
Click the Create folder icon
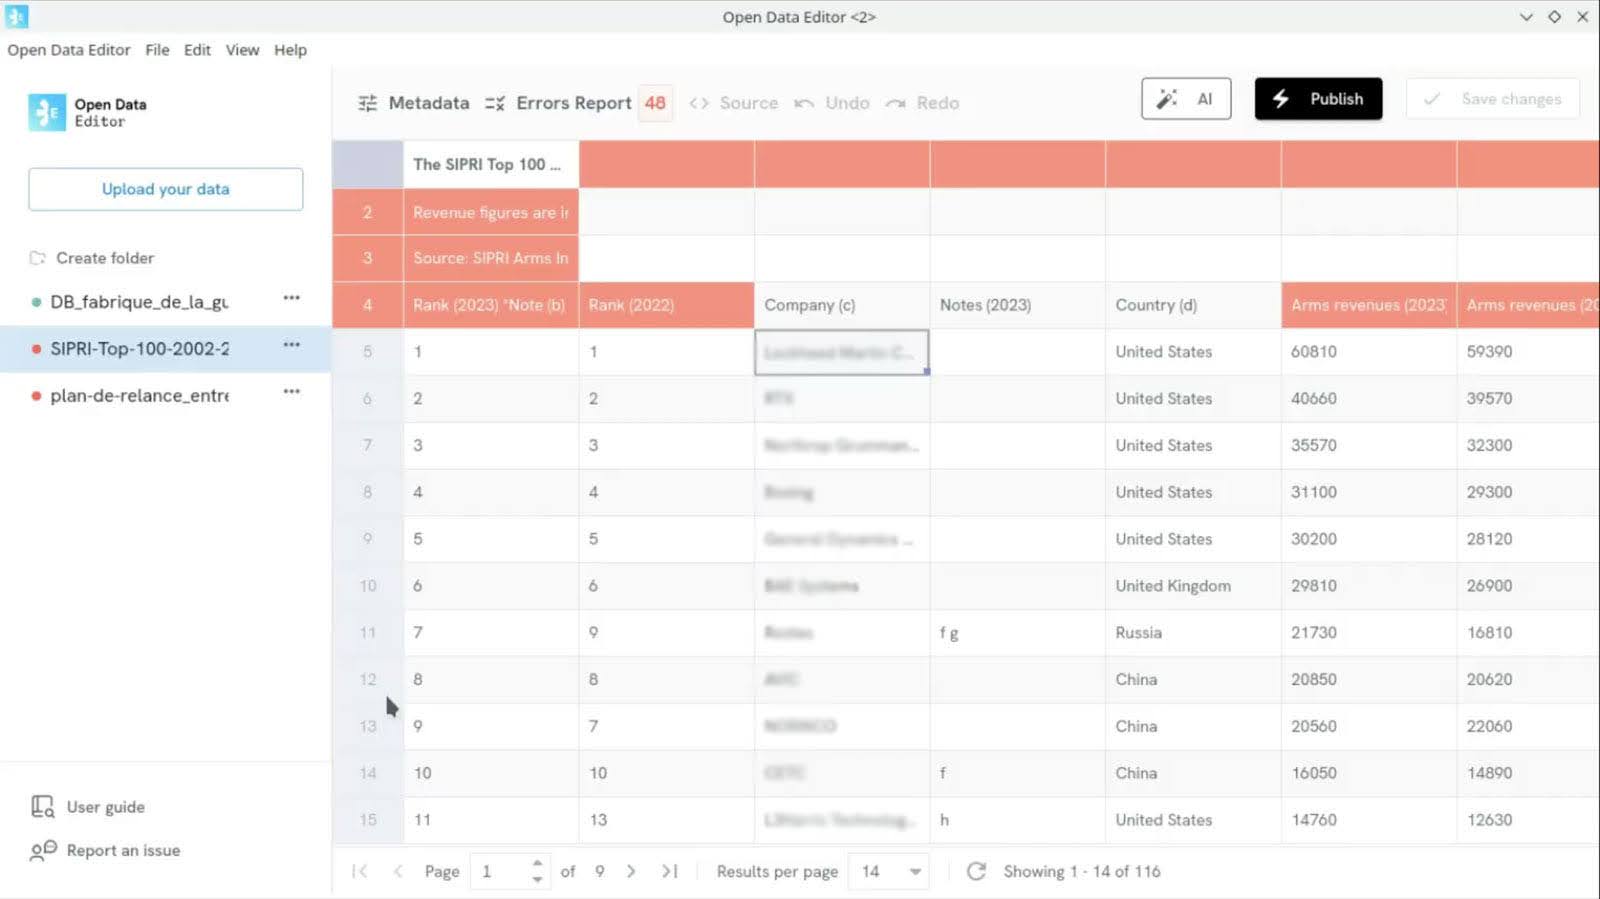[x=38, y=258]
